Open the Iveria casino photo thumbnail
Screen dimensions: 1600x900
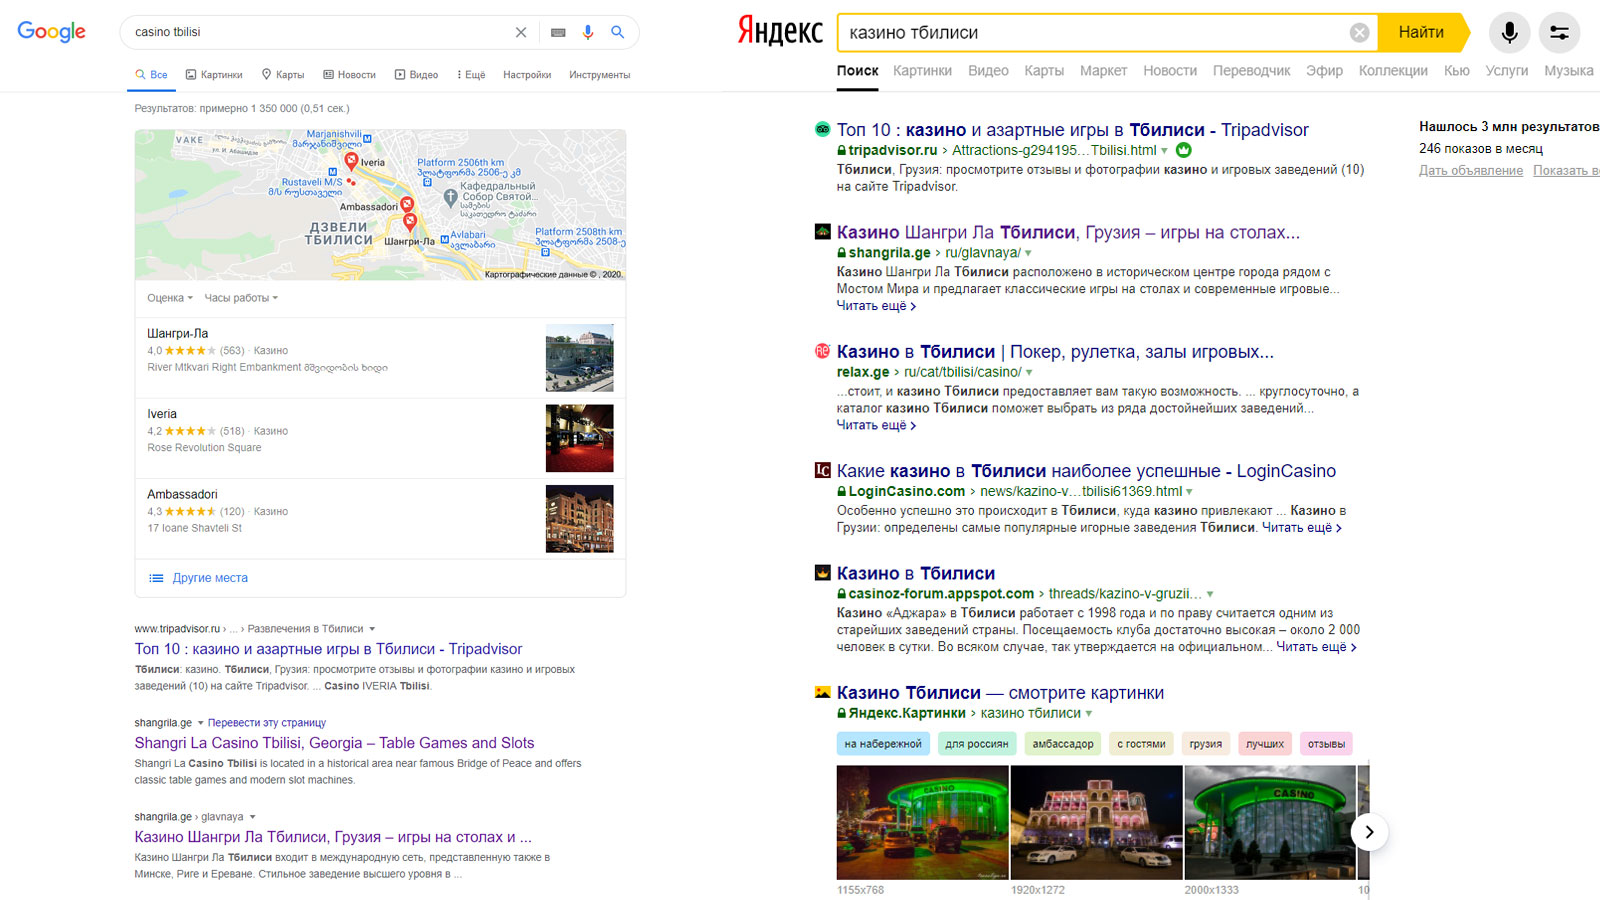click(x=579, y=438)
